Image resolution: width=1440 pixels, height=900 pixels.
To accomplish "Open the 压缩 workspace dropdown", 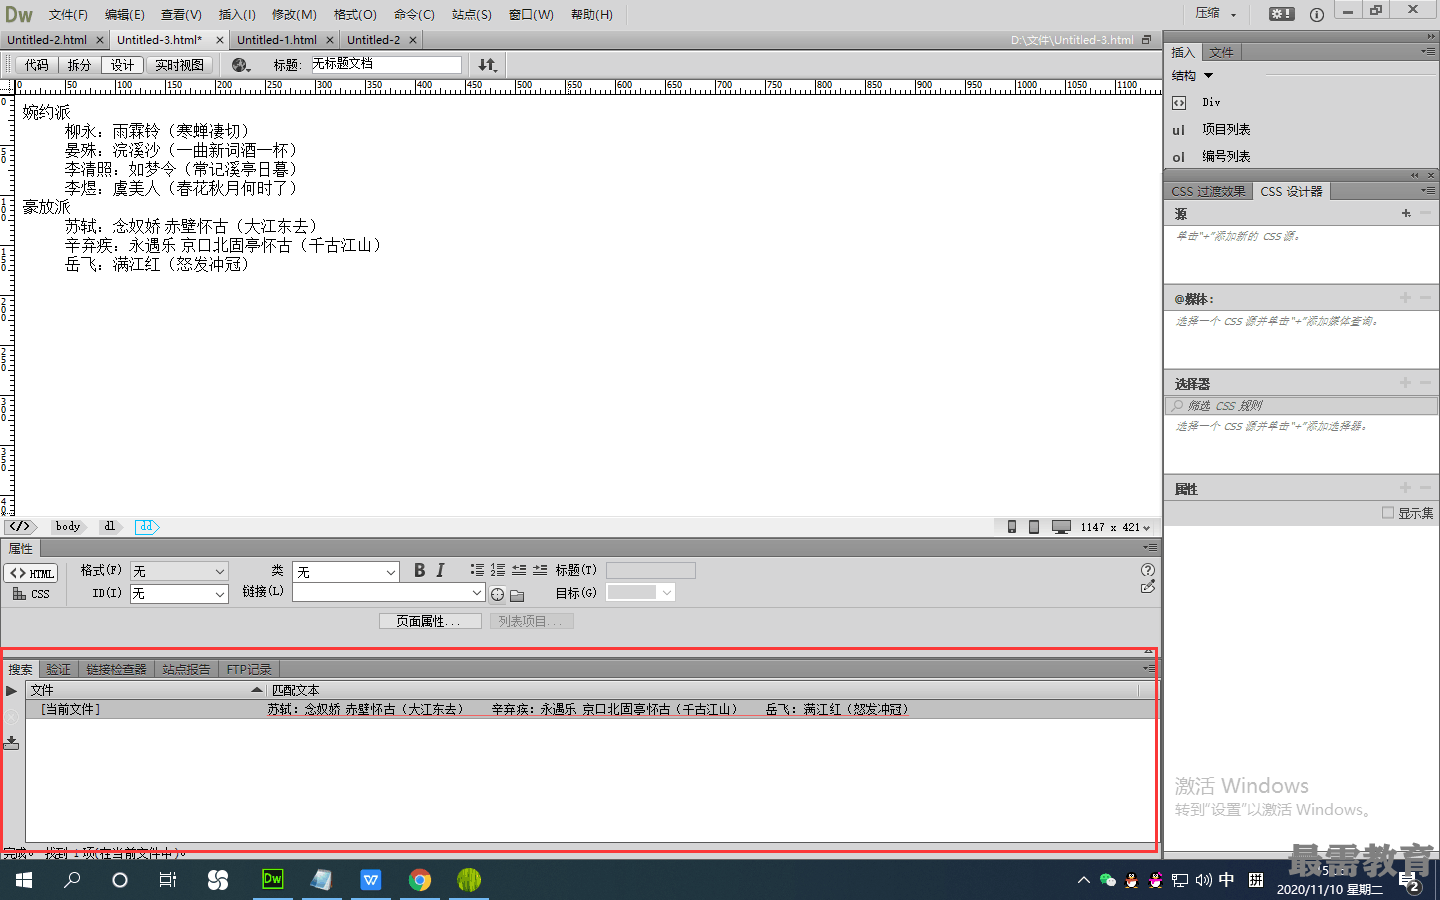I will pyautogui.click(x=1217, y=14).
